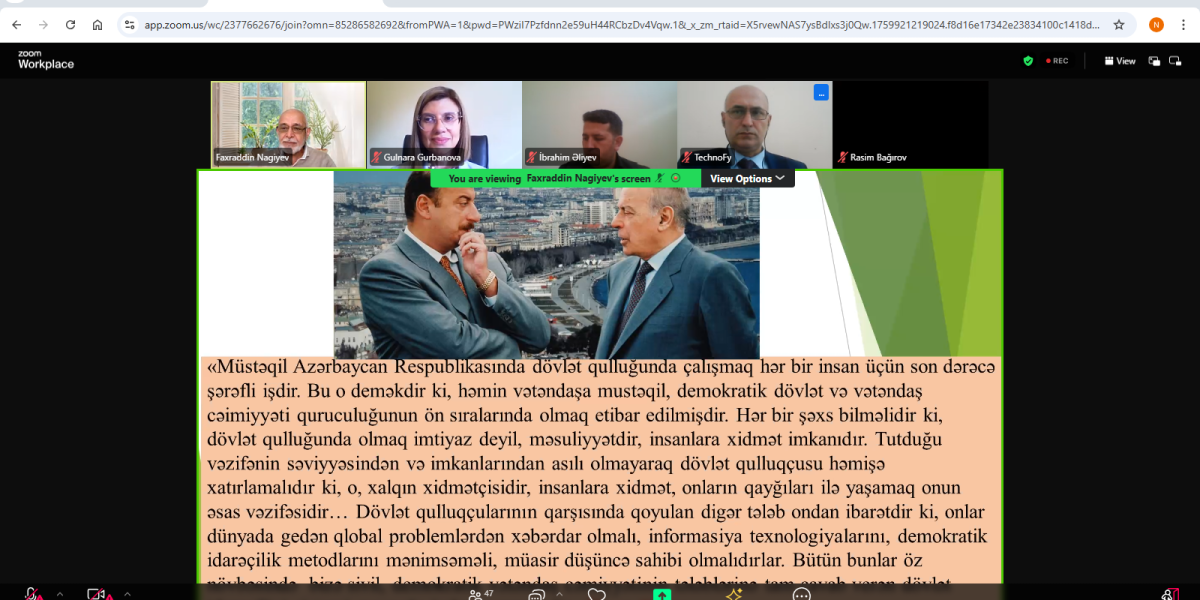Select Faxraddin Nagiyev's video thumbnail
This screenshot has width=1200, height=600.
288,124
